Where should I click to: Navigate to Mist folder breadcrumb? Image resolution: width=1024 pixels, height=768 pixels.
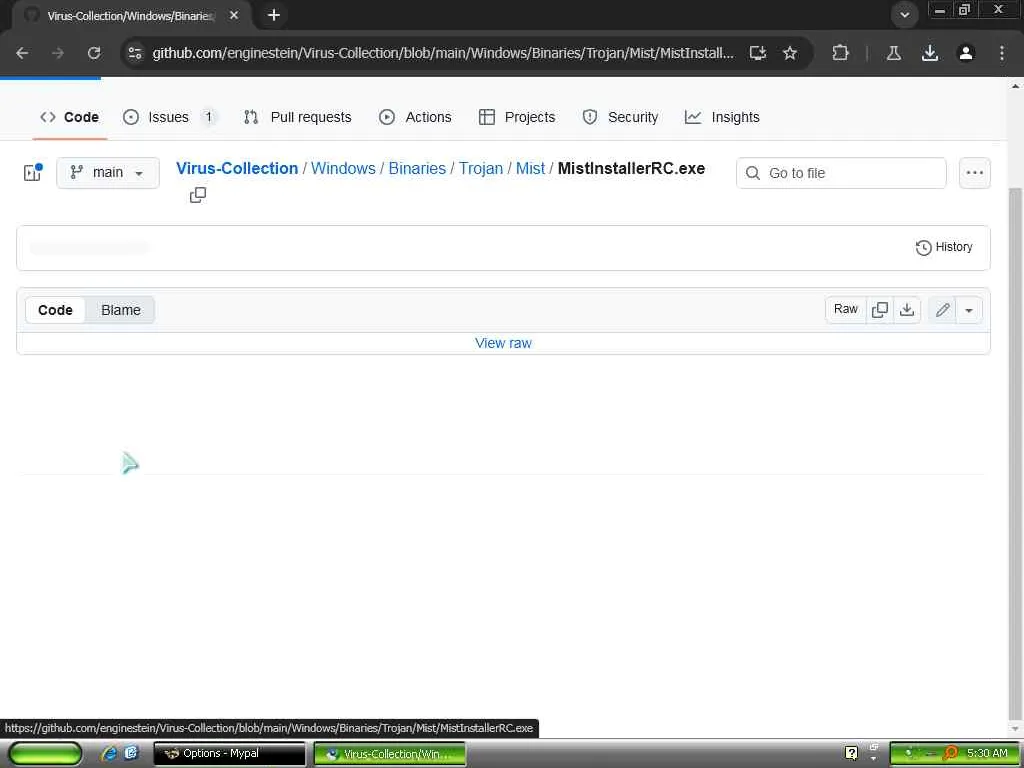(530, 168)
